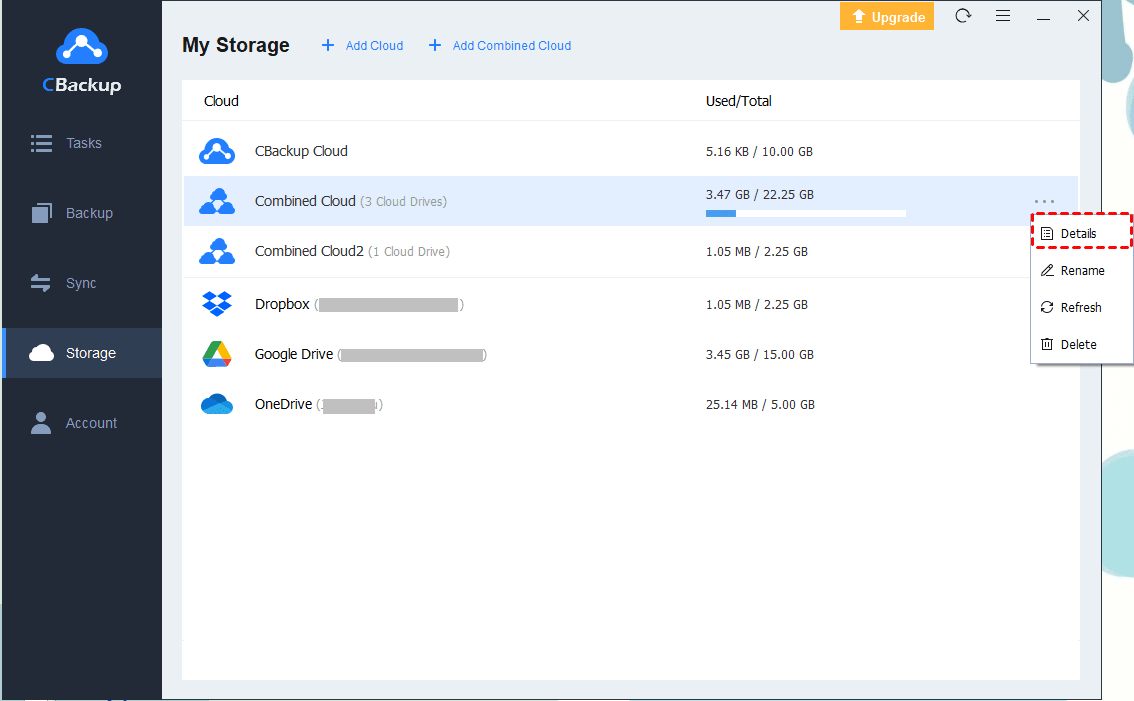Click the refresh icon in title bar
The height and width of the screenshot is (701, 1134).
tap(963, 16)
